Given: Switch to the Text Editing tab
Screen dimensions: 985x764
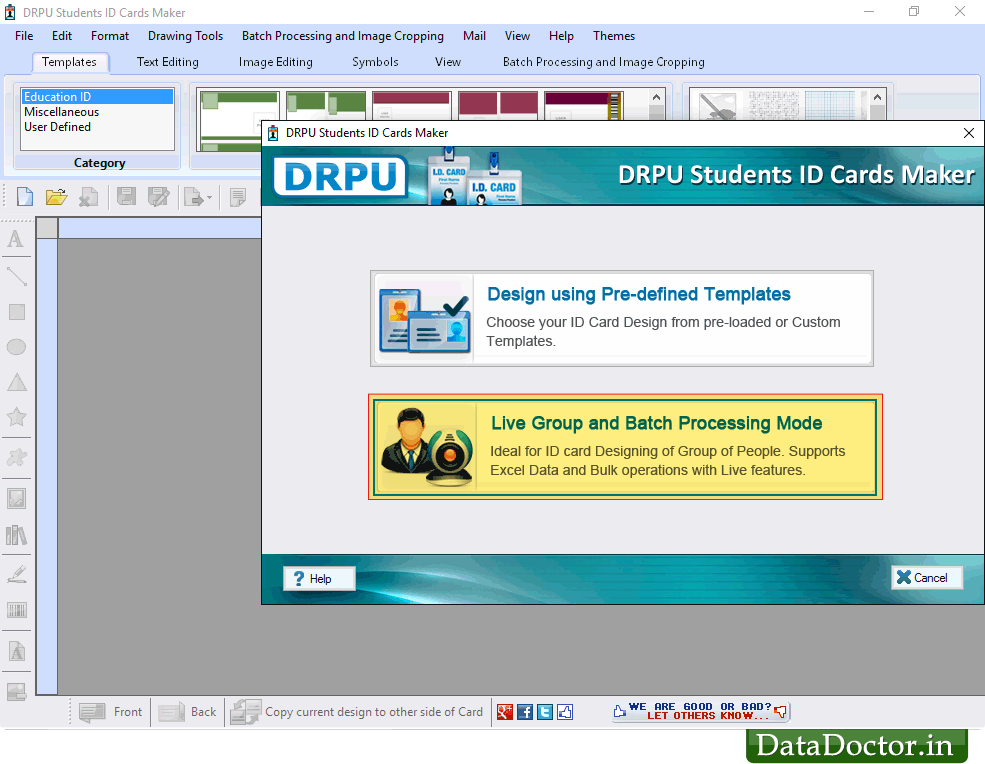Looking at the screenshot, I should click(x=168, y=62).
